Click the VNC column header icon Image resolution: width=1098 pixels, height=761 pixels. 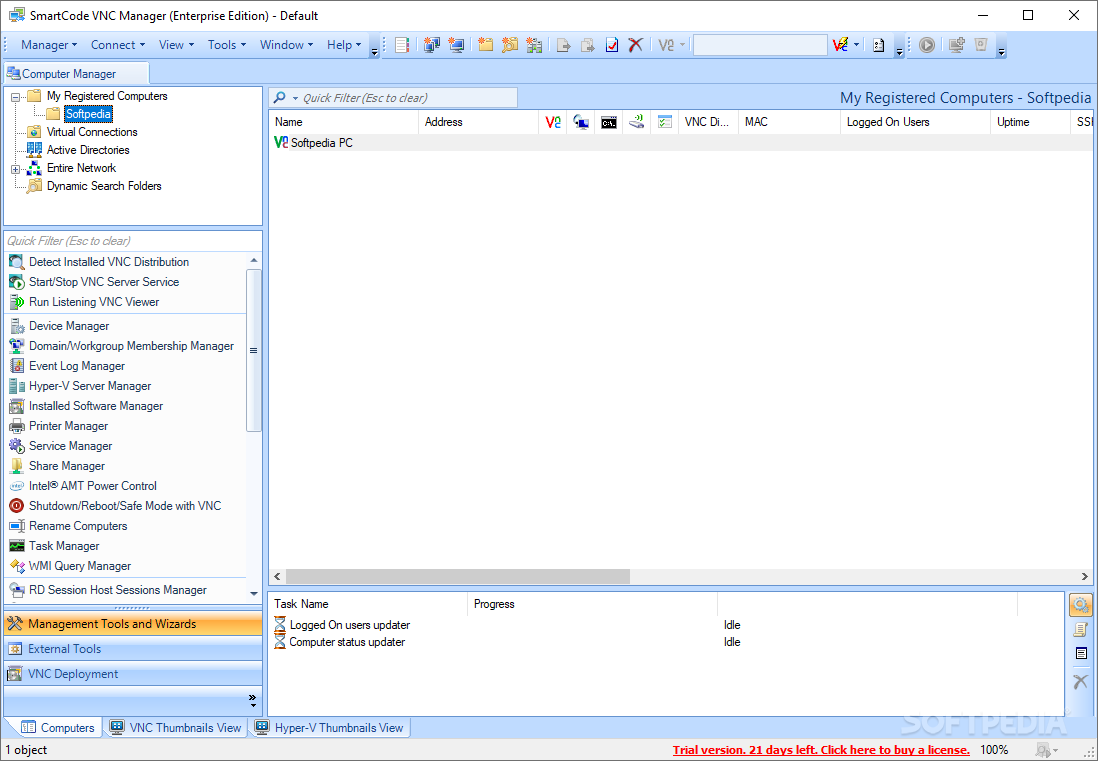553,122
